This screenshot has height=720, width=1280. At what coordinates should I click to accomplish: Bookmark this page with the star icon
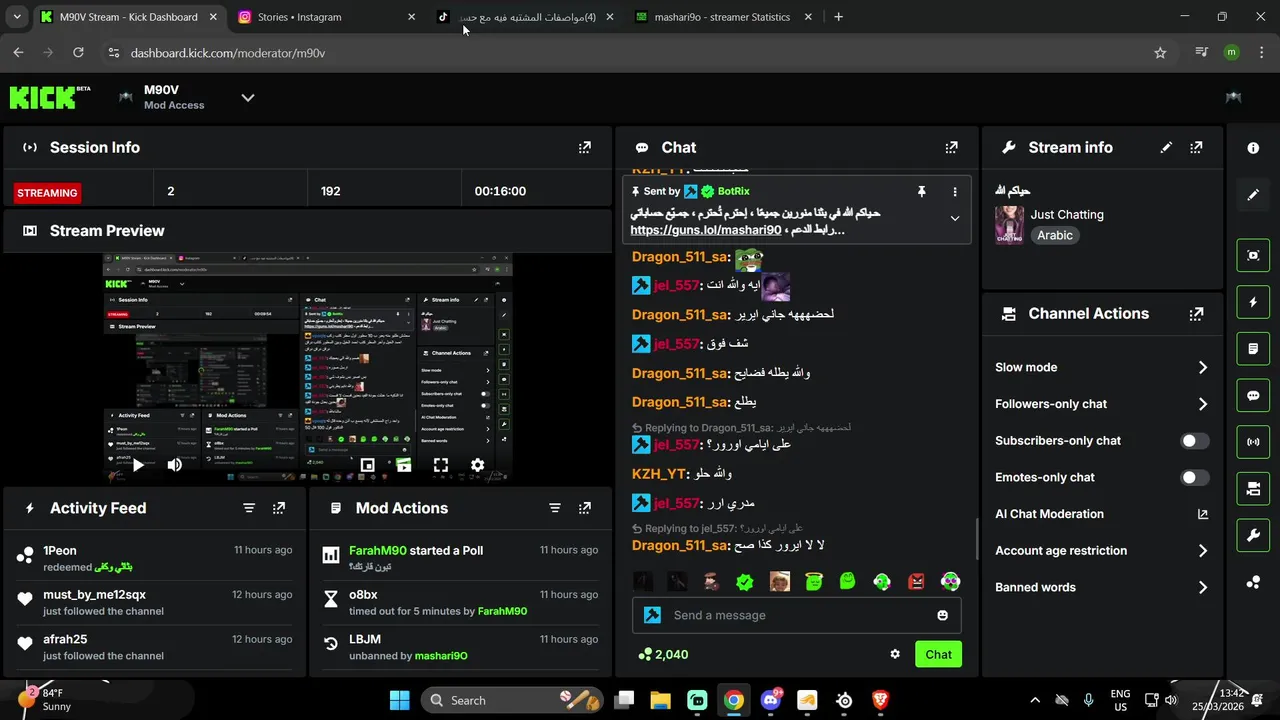1160,53
